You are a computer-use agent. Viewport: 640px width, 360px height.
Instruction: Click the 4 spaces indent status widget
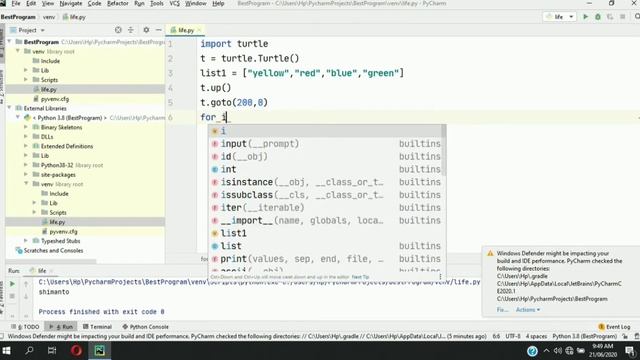point(536,336)
